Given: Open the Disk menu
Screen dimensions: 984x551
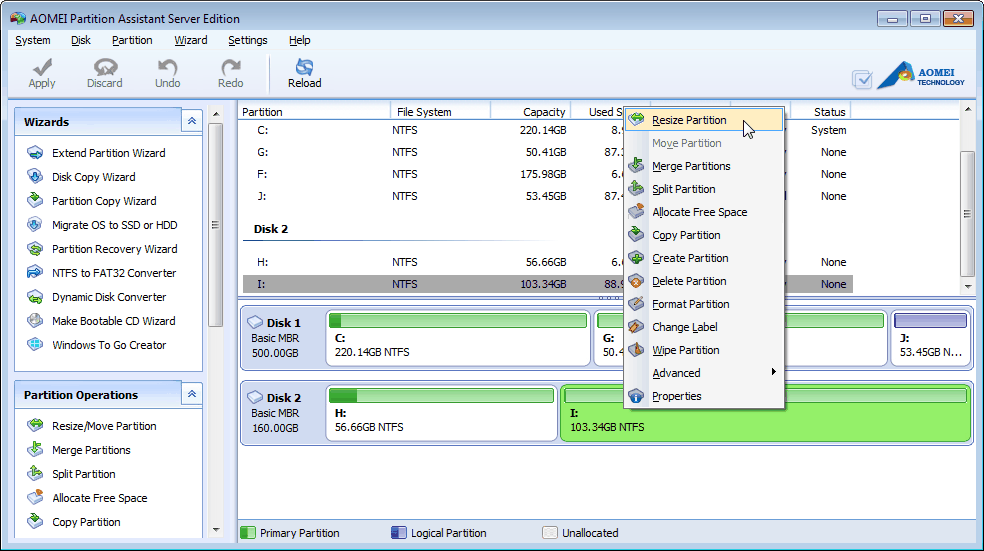Looking at the screenshot, I should [x=80, y=40].
